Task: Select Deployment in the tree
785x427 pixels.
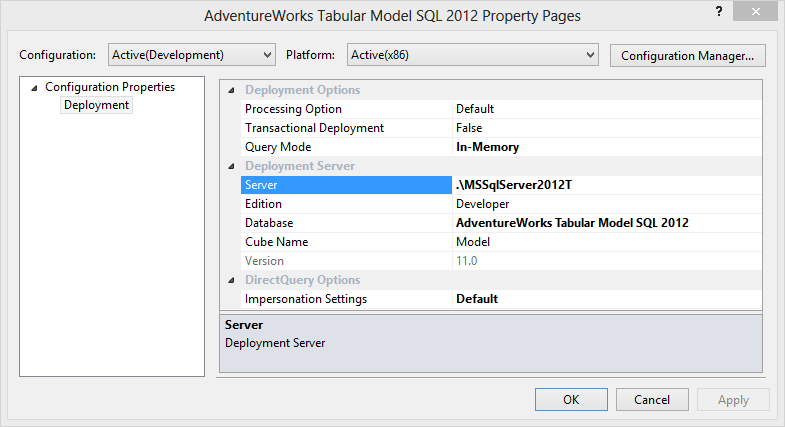Action: (x=96, y=105)
